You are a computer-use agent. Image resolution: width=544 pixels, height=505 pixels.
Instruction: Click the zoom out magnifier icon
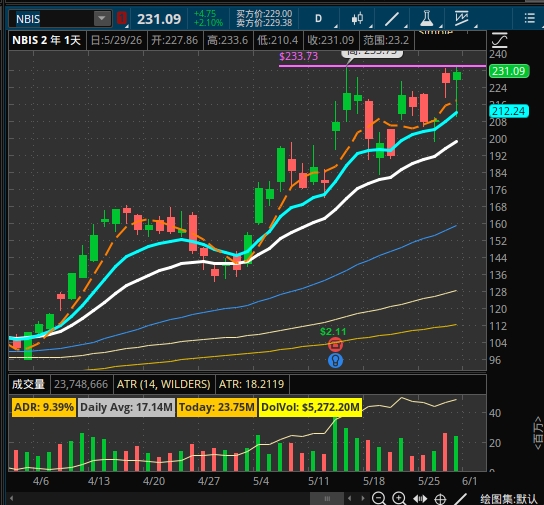pos(379,498)
